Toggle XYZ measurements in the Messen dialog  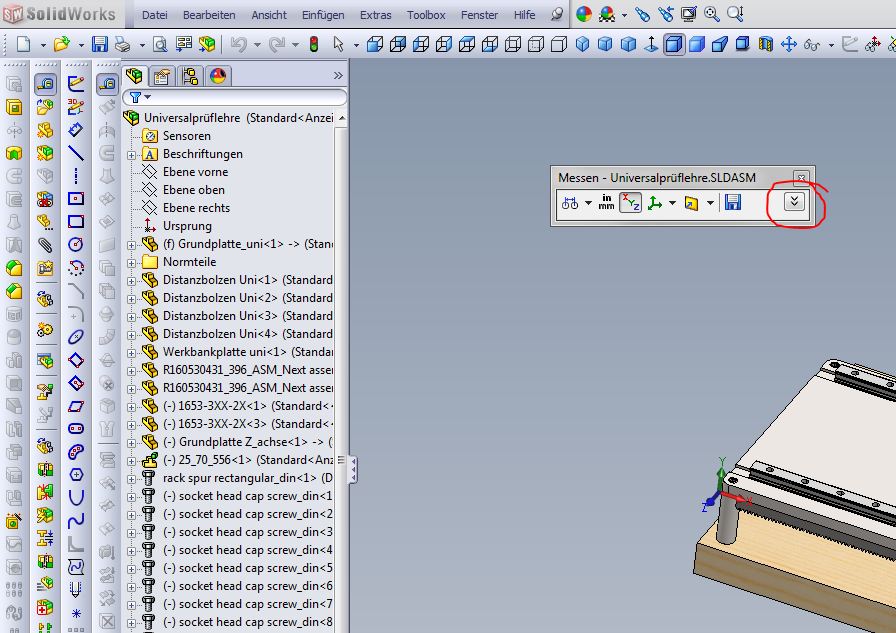[630, 202]
